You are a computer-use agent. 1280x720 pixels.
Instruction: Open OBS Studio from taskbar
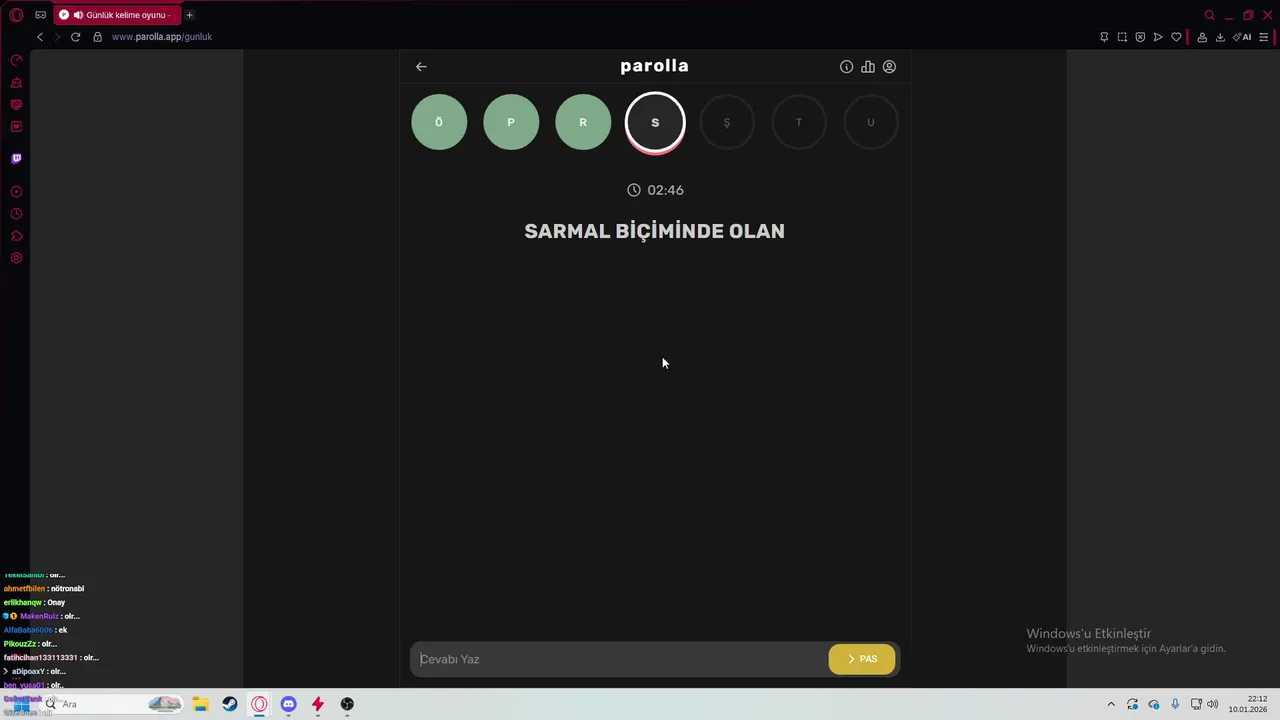tap(347, 704)
